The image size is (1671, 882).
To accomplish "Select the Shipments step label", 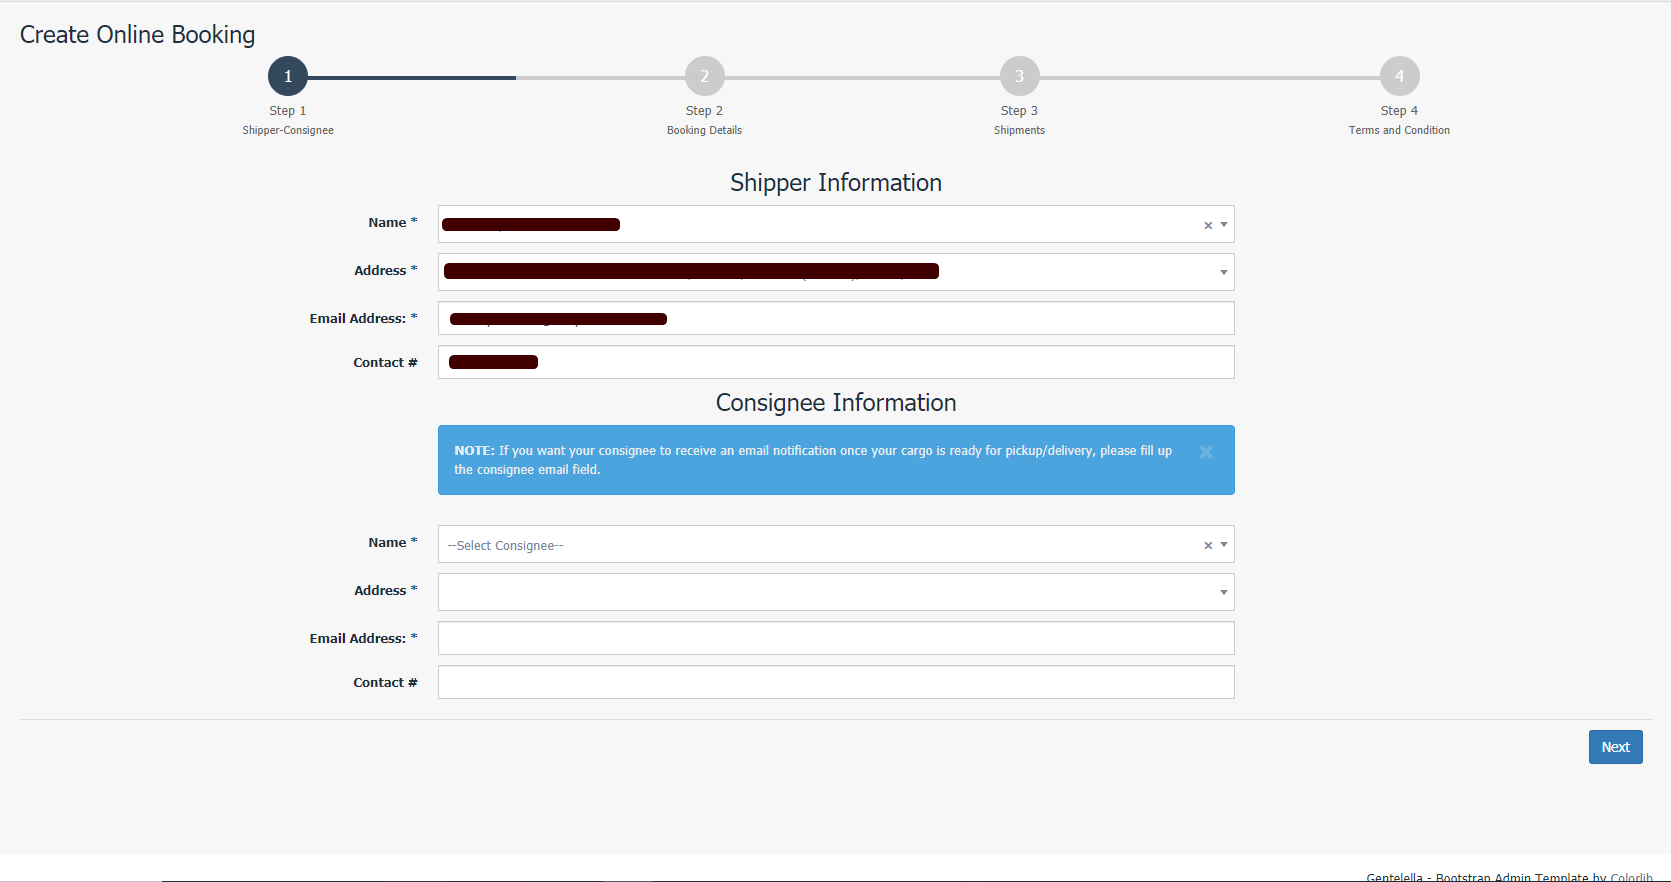I will (x=1019, y=130).
